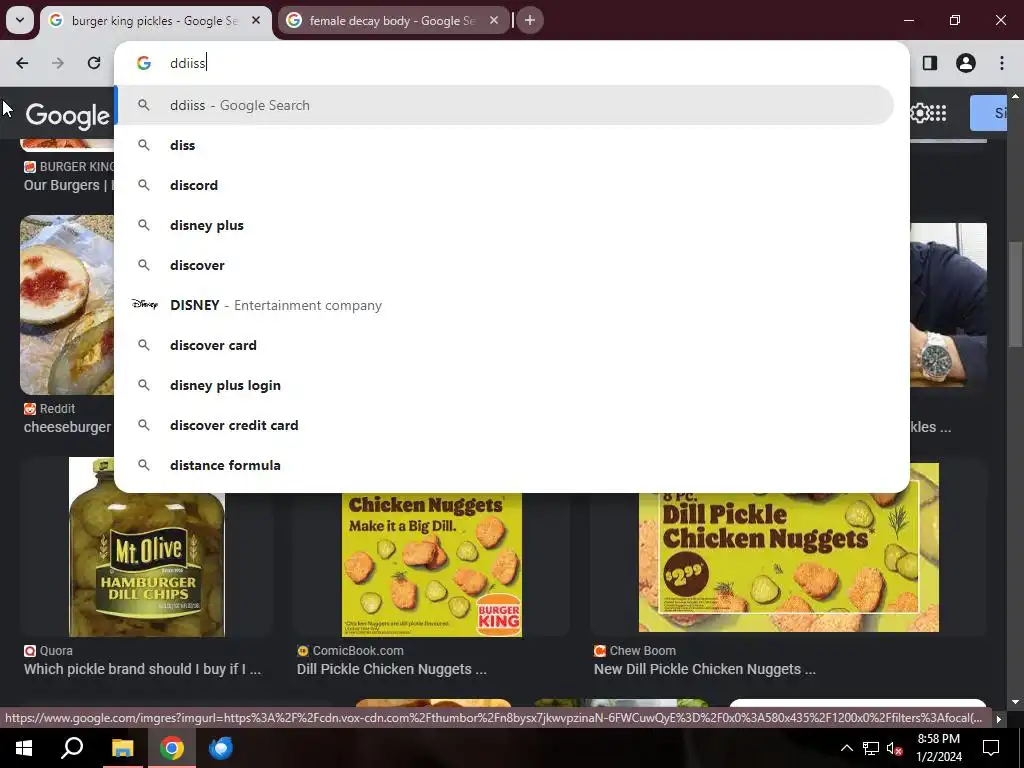Open 'Which pickle brand should I buy' Quora link
Viewport: 1024px width, 768px height.
(142, 669)
